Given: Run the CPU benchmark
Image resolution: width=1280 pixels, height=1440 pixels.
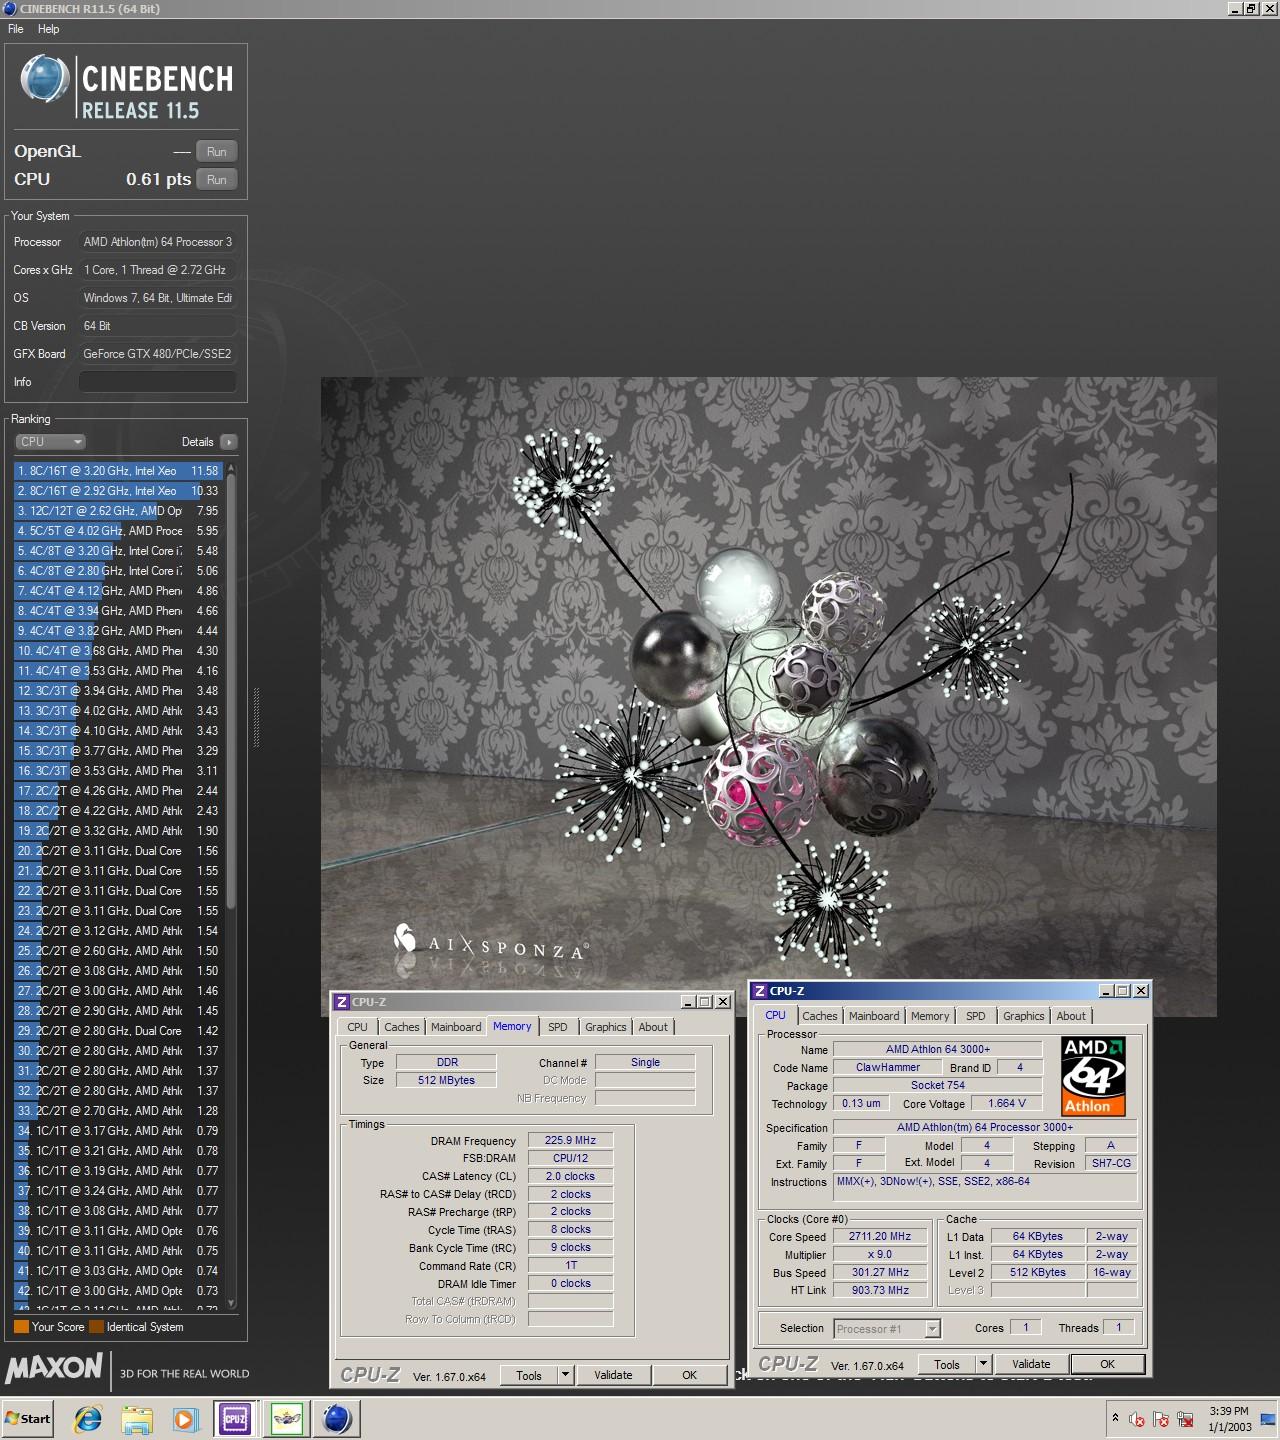Looking at the screenshot, I should pyautogui.click(x=216, y=179).
